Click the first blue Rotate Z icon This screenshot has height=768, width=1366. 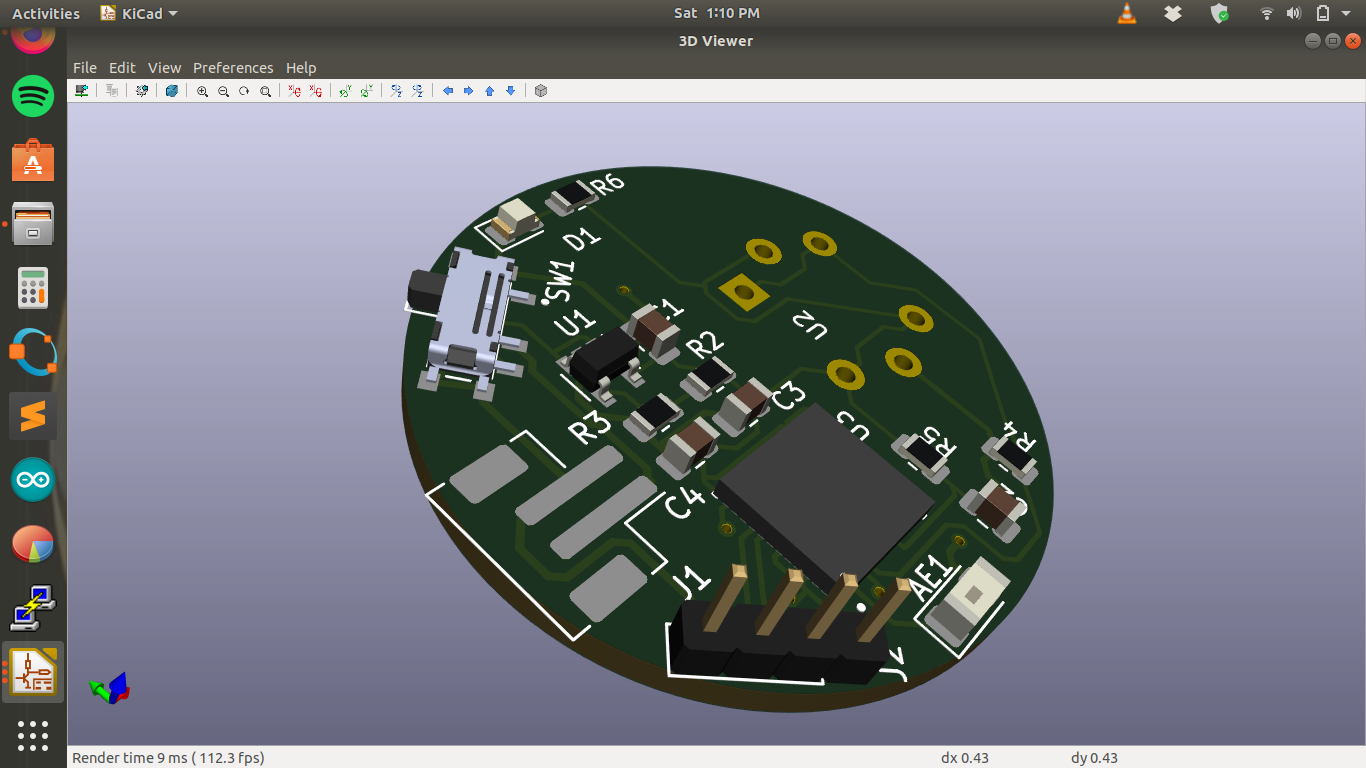(396, 91)
